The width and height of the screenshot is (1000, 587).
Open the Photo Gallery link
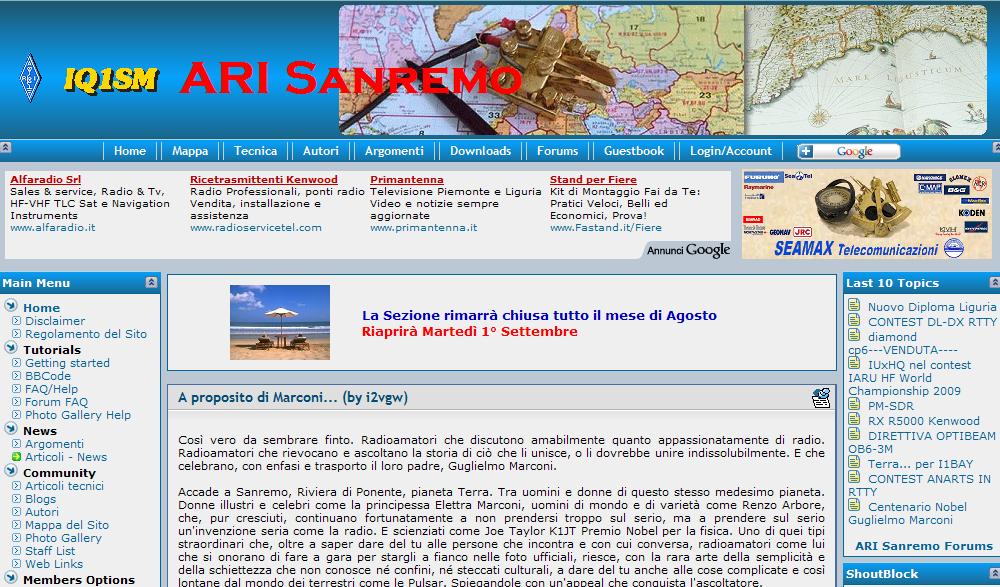click(x=63, y=538)
